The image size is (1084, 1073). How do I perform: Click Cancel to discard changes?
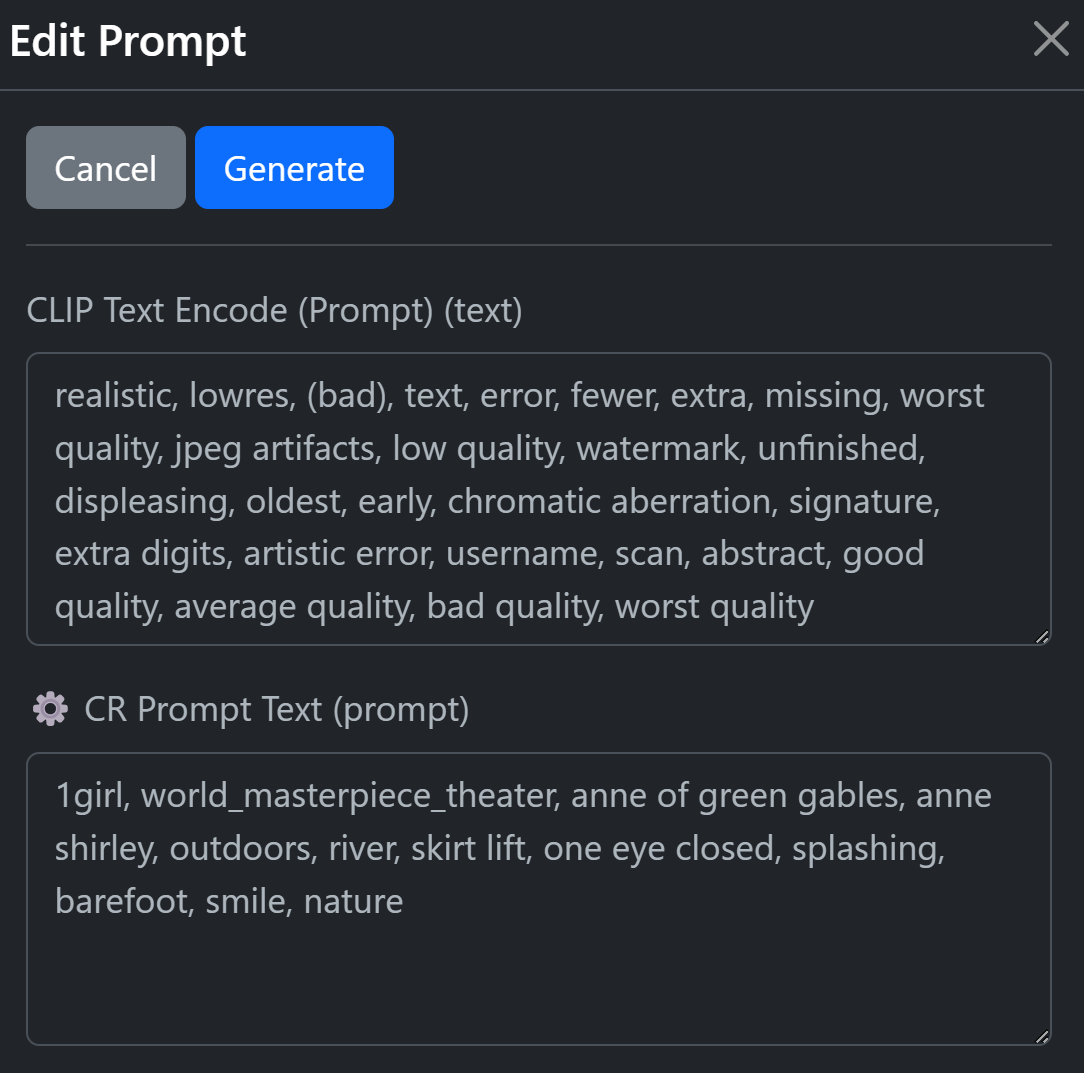point(105,167)
